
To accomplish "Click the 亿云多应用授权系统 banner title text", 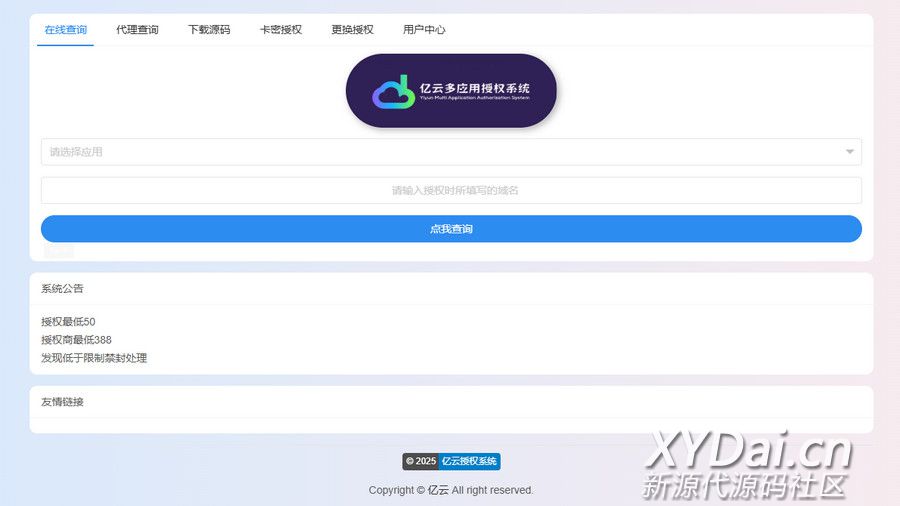I will [474, 88].
